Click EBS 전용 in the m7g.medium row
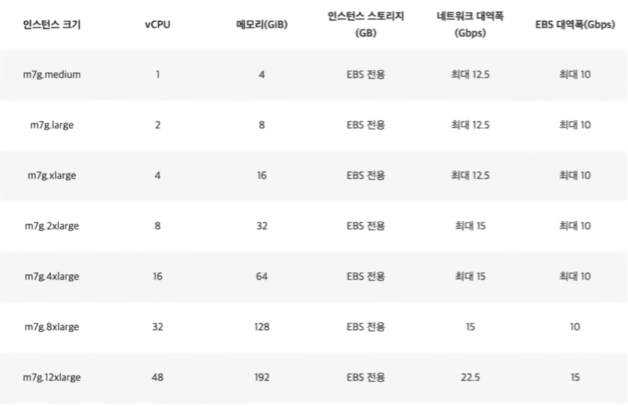Viewport: 628px width, 407px height. [366, 75]
